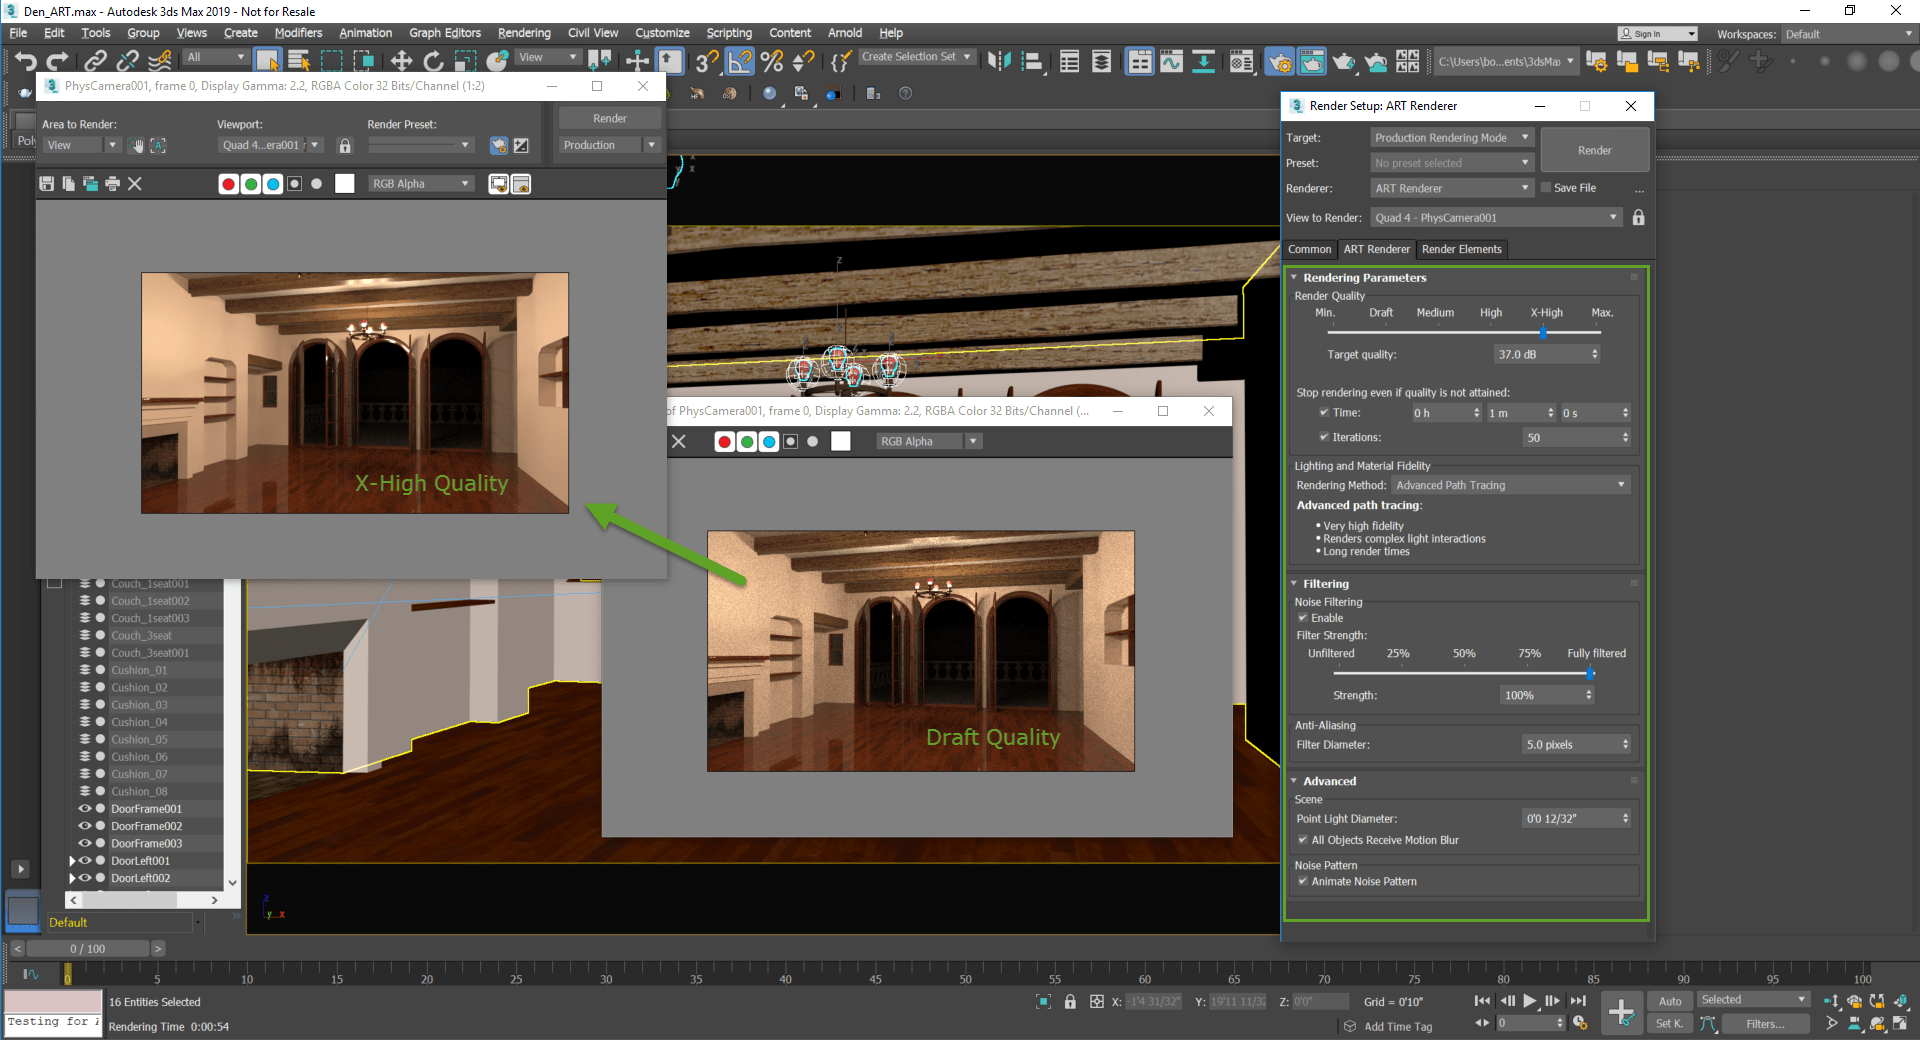1920x1040 pixels.
Task: Click the Undo icon in the main toolbar
Action: 25,60
